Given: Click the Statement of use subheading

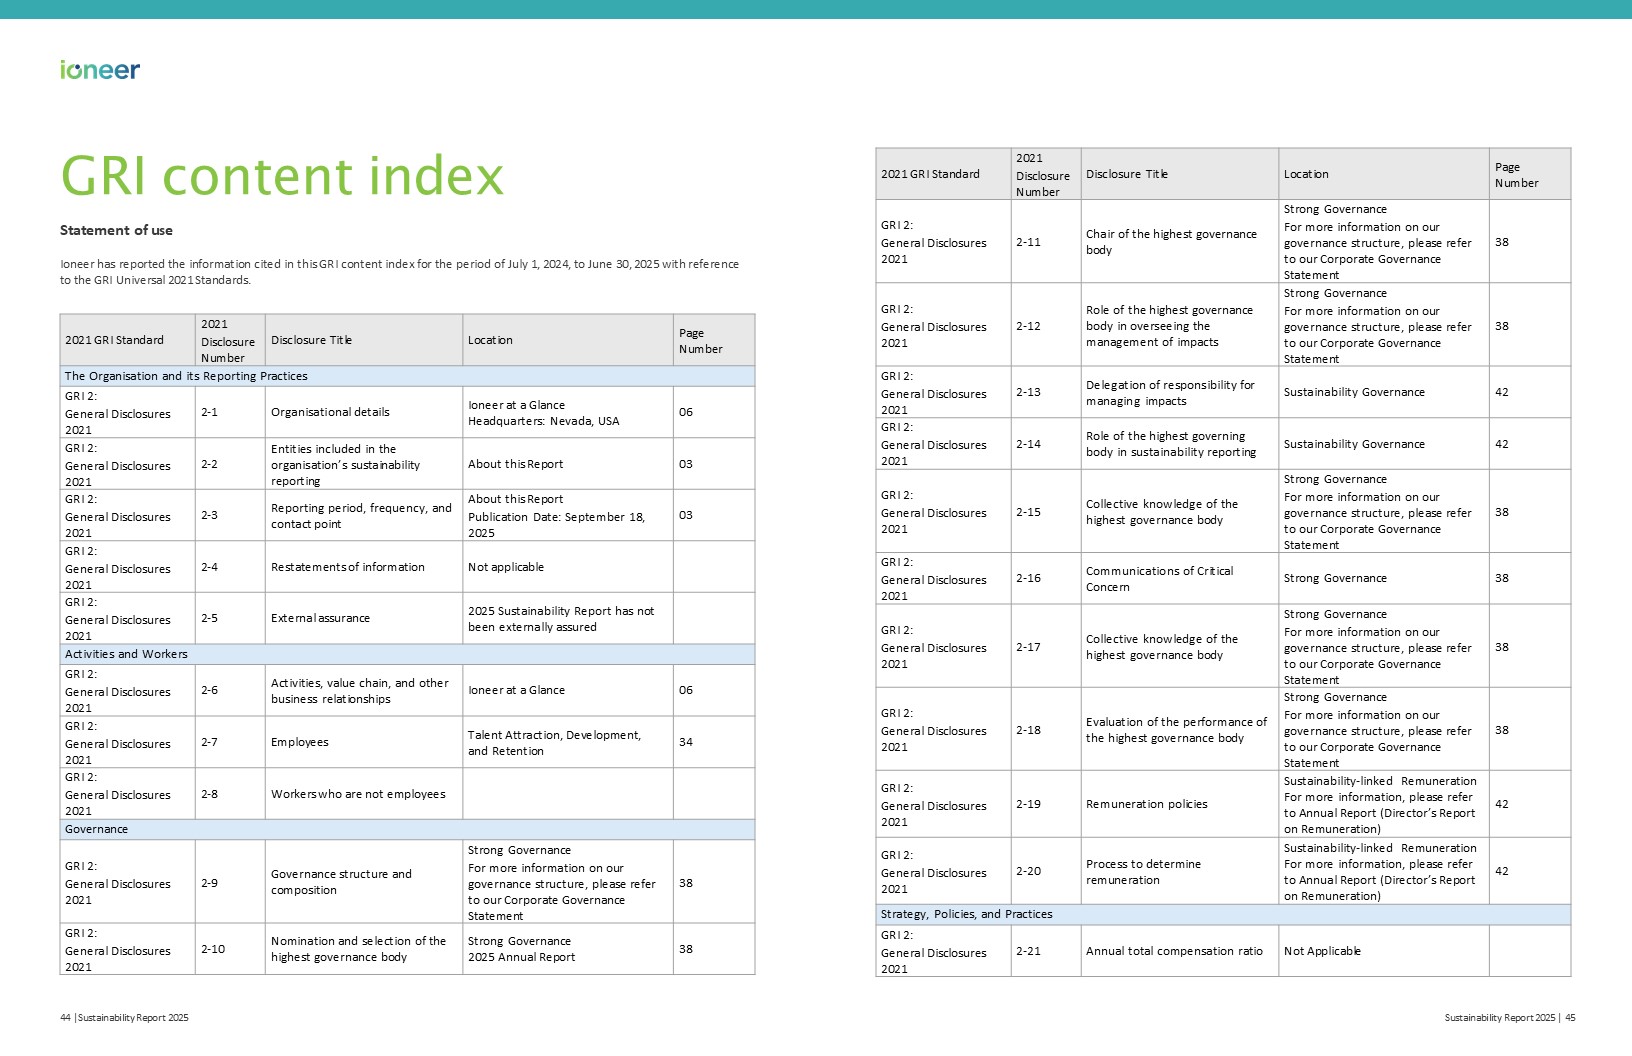Looking at the screenshot, I should [116, 230].
